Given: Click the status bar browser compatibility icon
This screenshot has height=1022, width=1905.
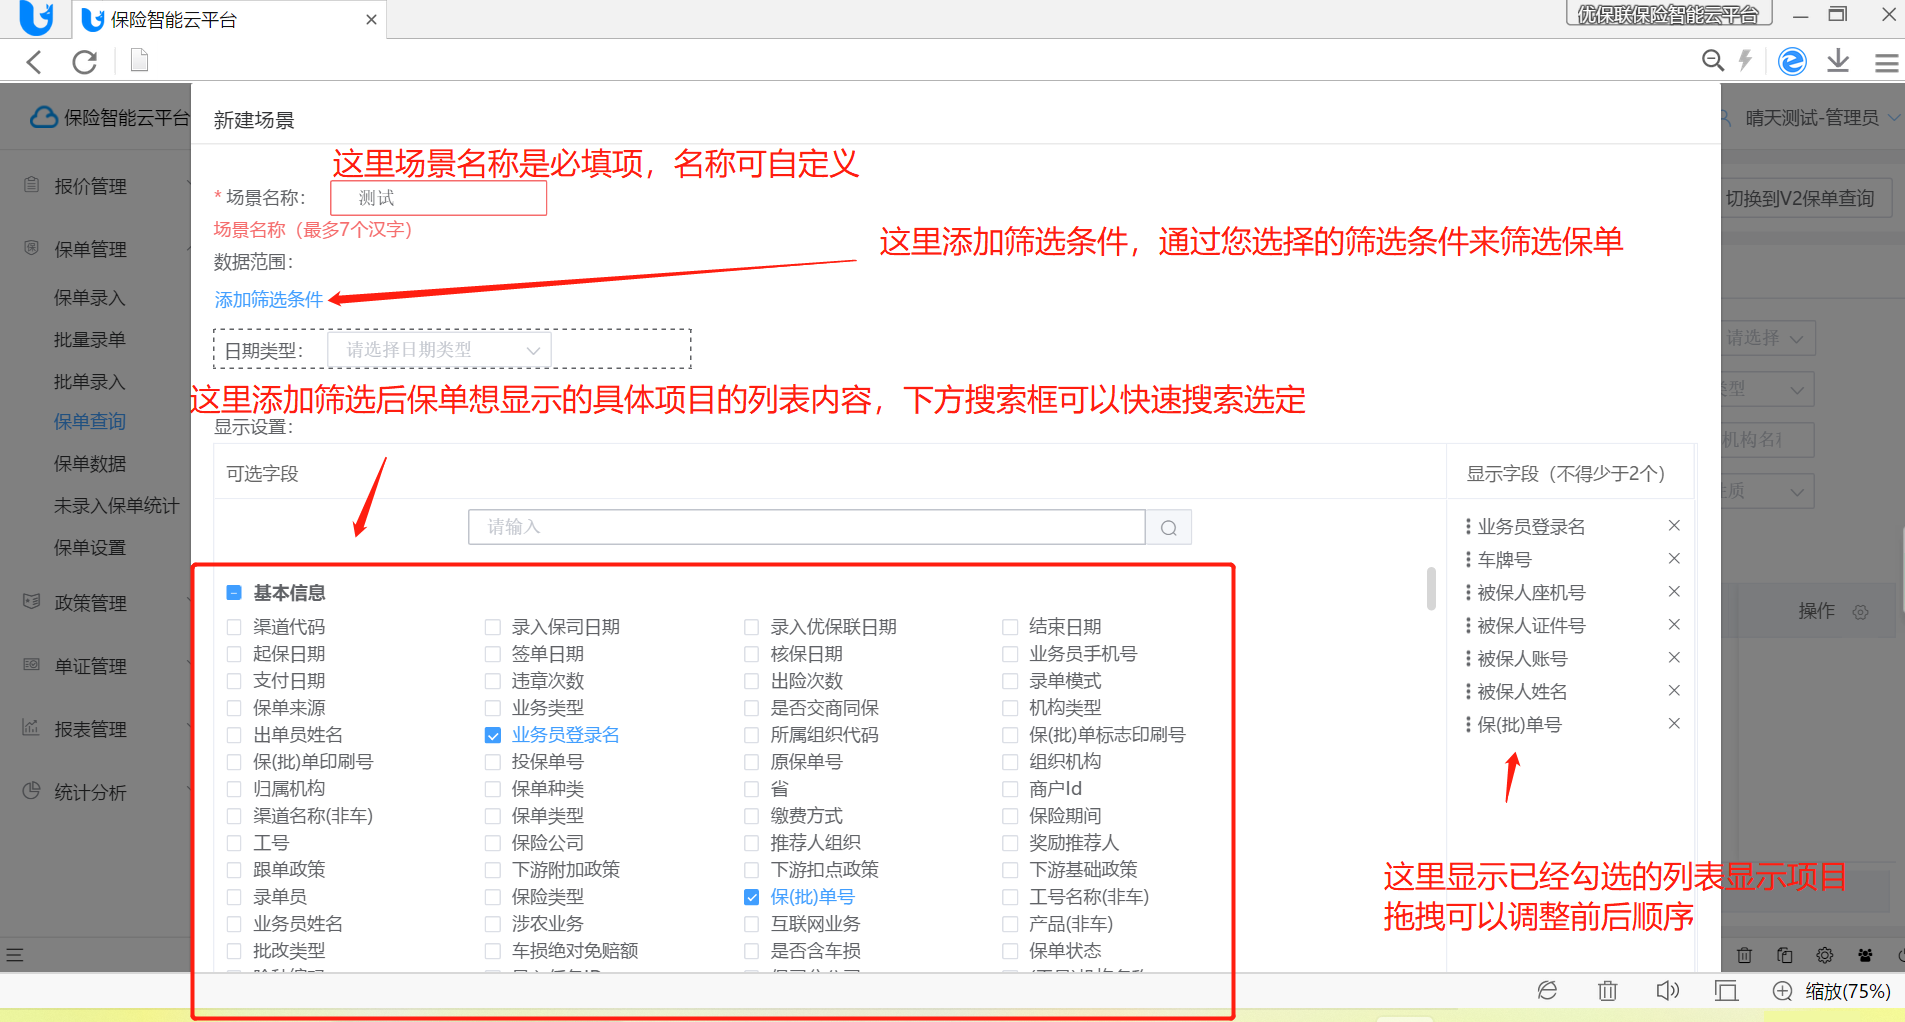Looking at the screenshot, I should (1548, 991).
